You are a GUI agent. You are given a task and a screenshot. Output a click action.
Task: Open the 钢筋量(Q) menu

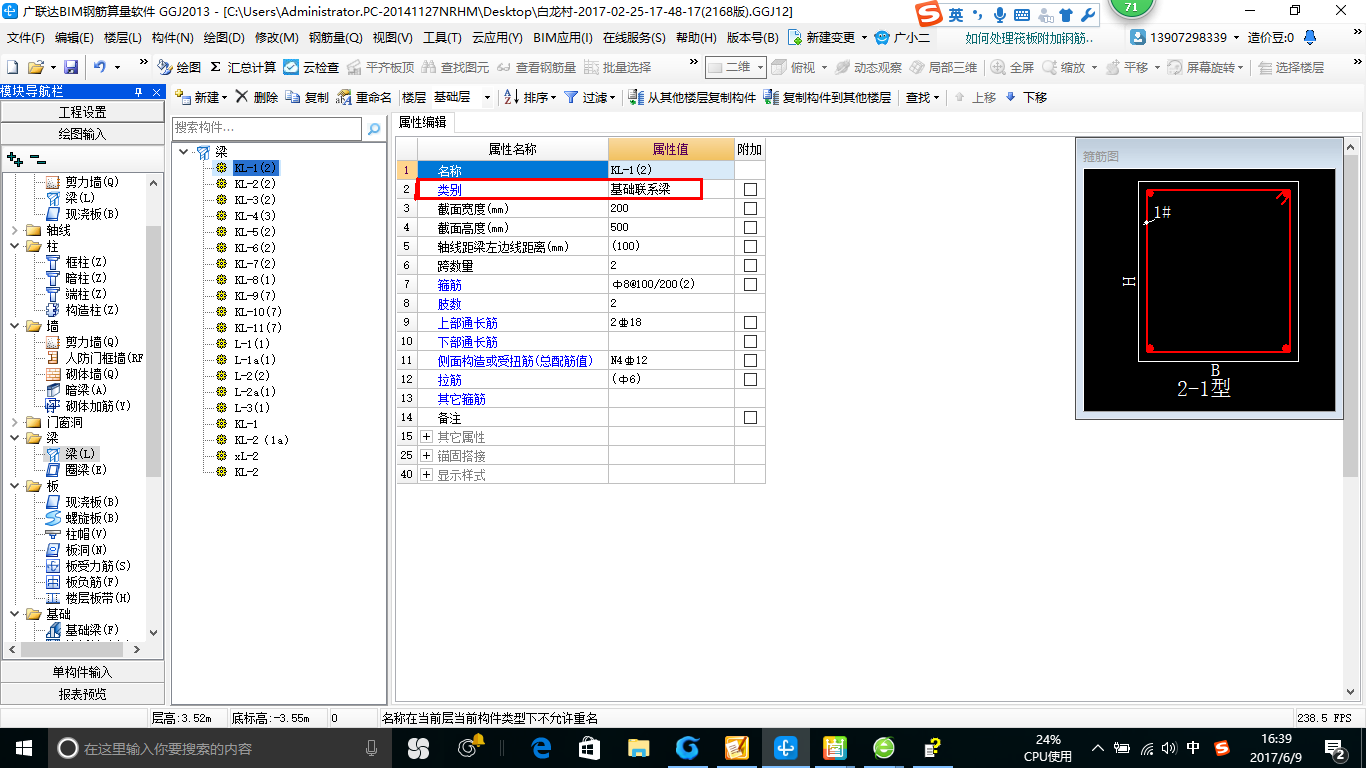point(336,38)
